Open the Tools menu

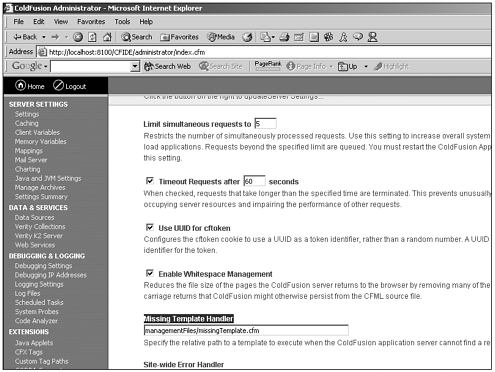[122, 22]
